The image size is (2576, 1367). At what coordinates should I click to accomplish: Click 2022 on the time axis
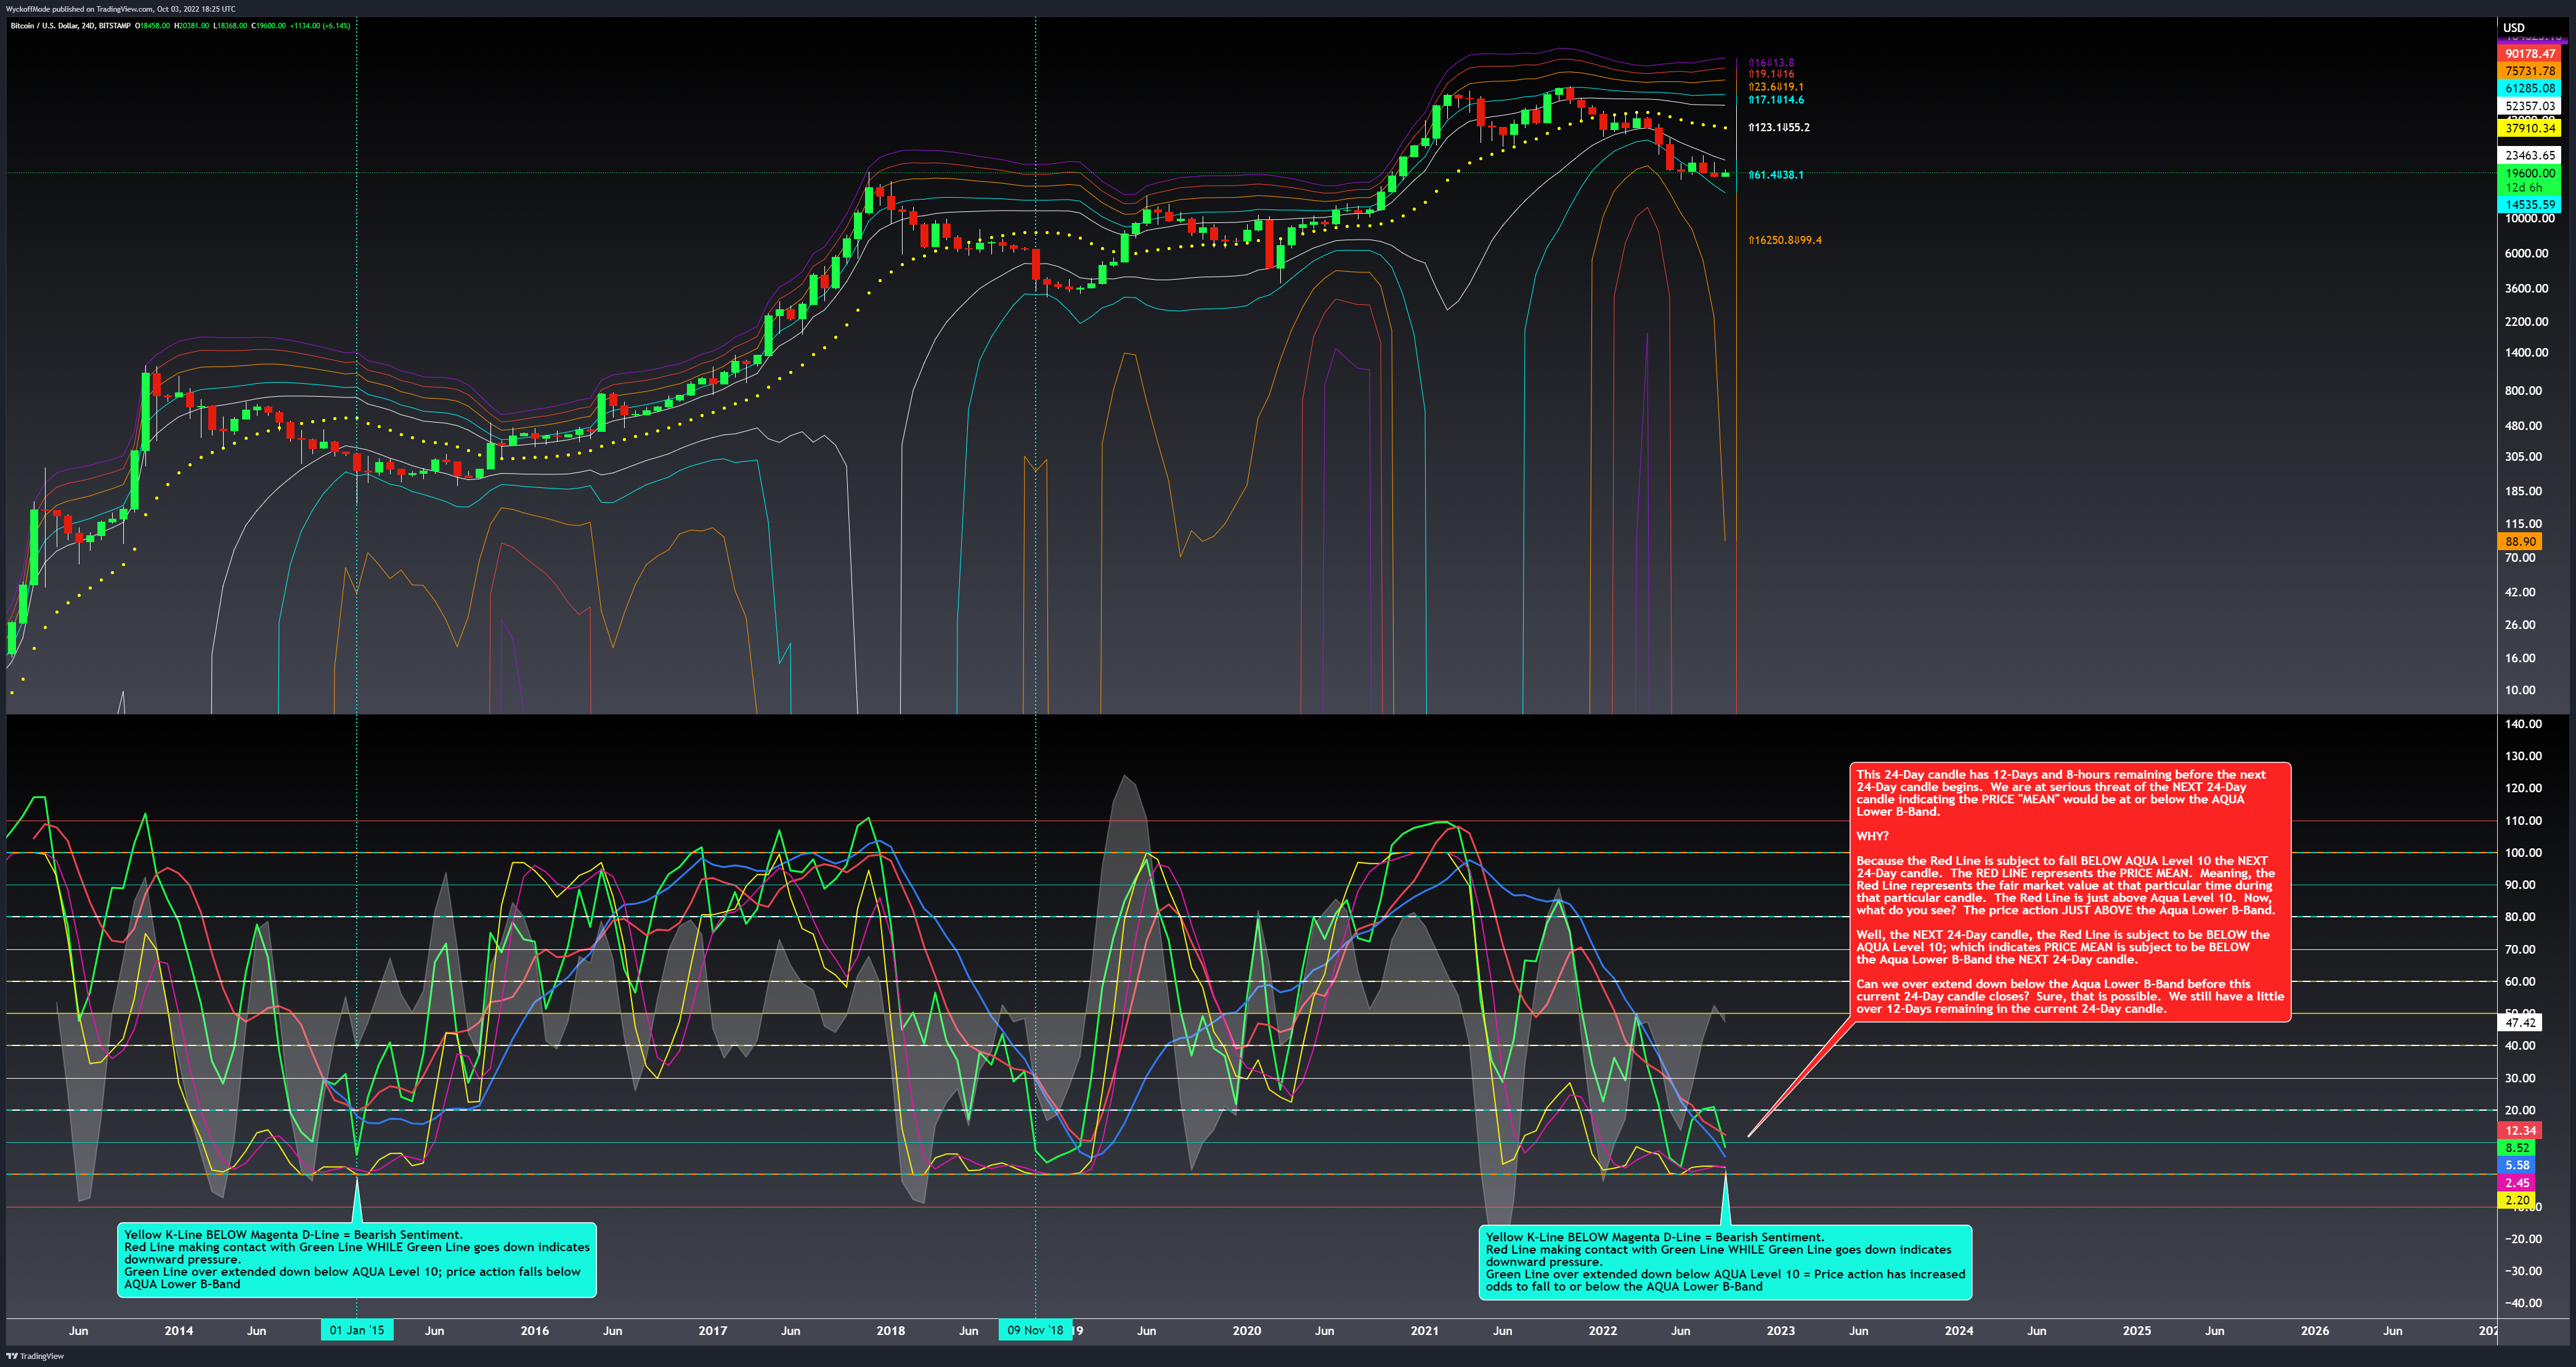coord(1603,1330)
